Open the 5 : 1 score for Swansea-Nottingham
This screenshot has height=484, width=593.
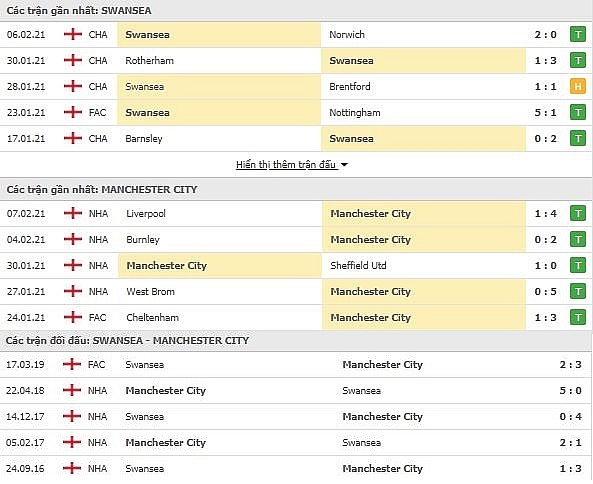(x=545, y=113)
